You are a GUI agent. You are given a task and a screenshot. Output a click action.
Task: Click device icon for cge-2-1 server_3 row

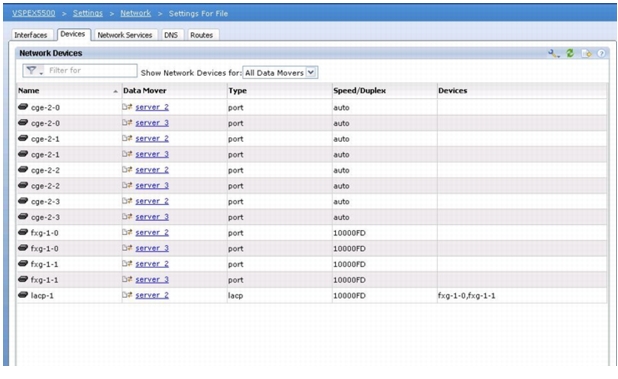point(23,154)
